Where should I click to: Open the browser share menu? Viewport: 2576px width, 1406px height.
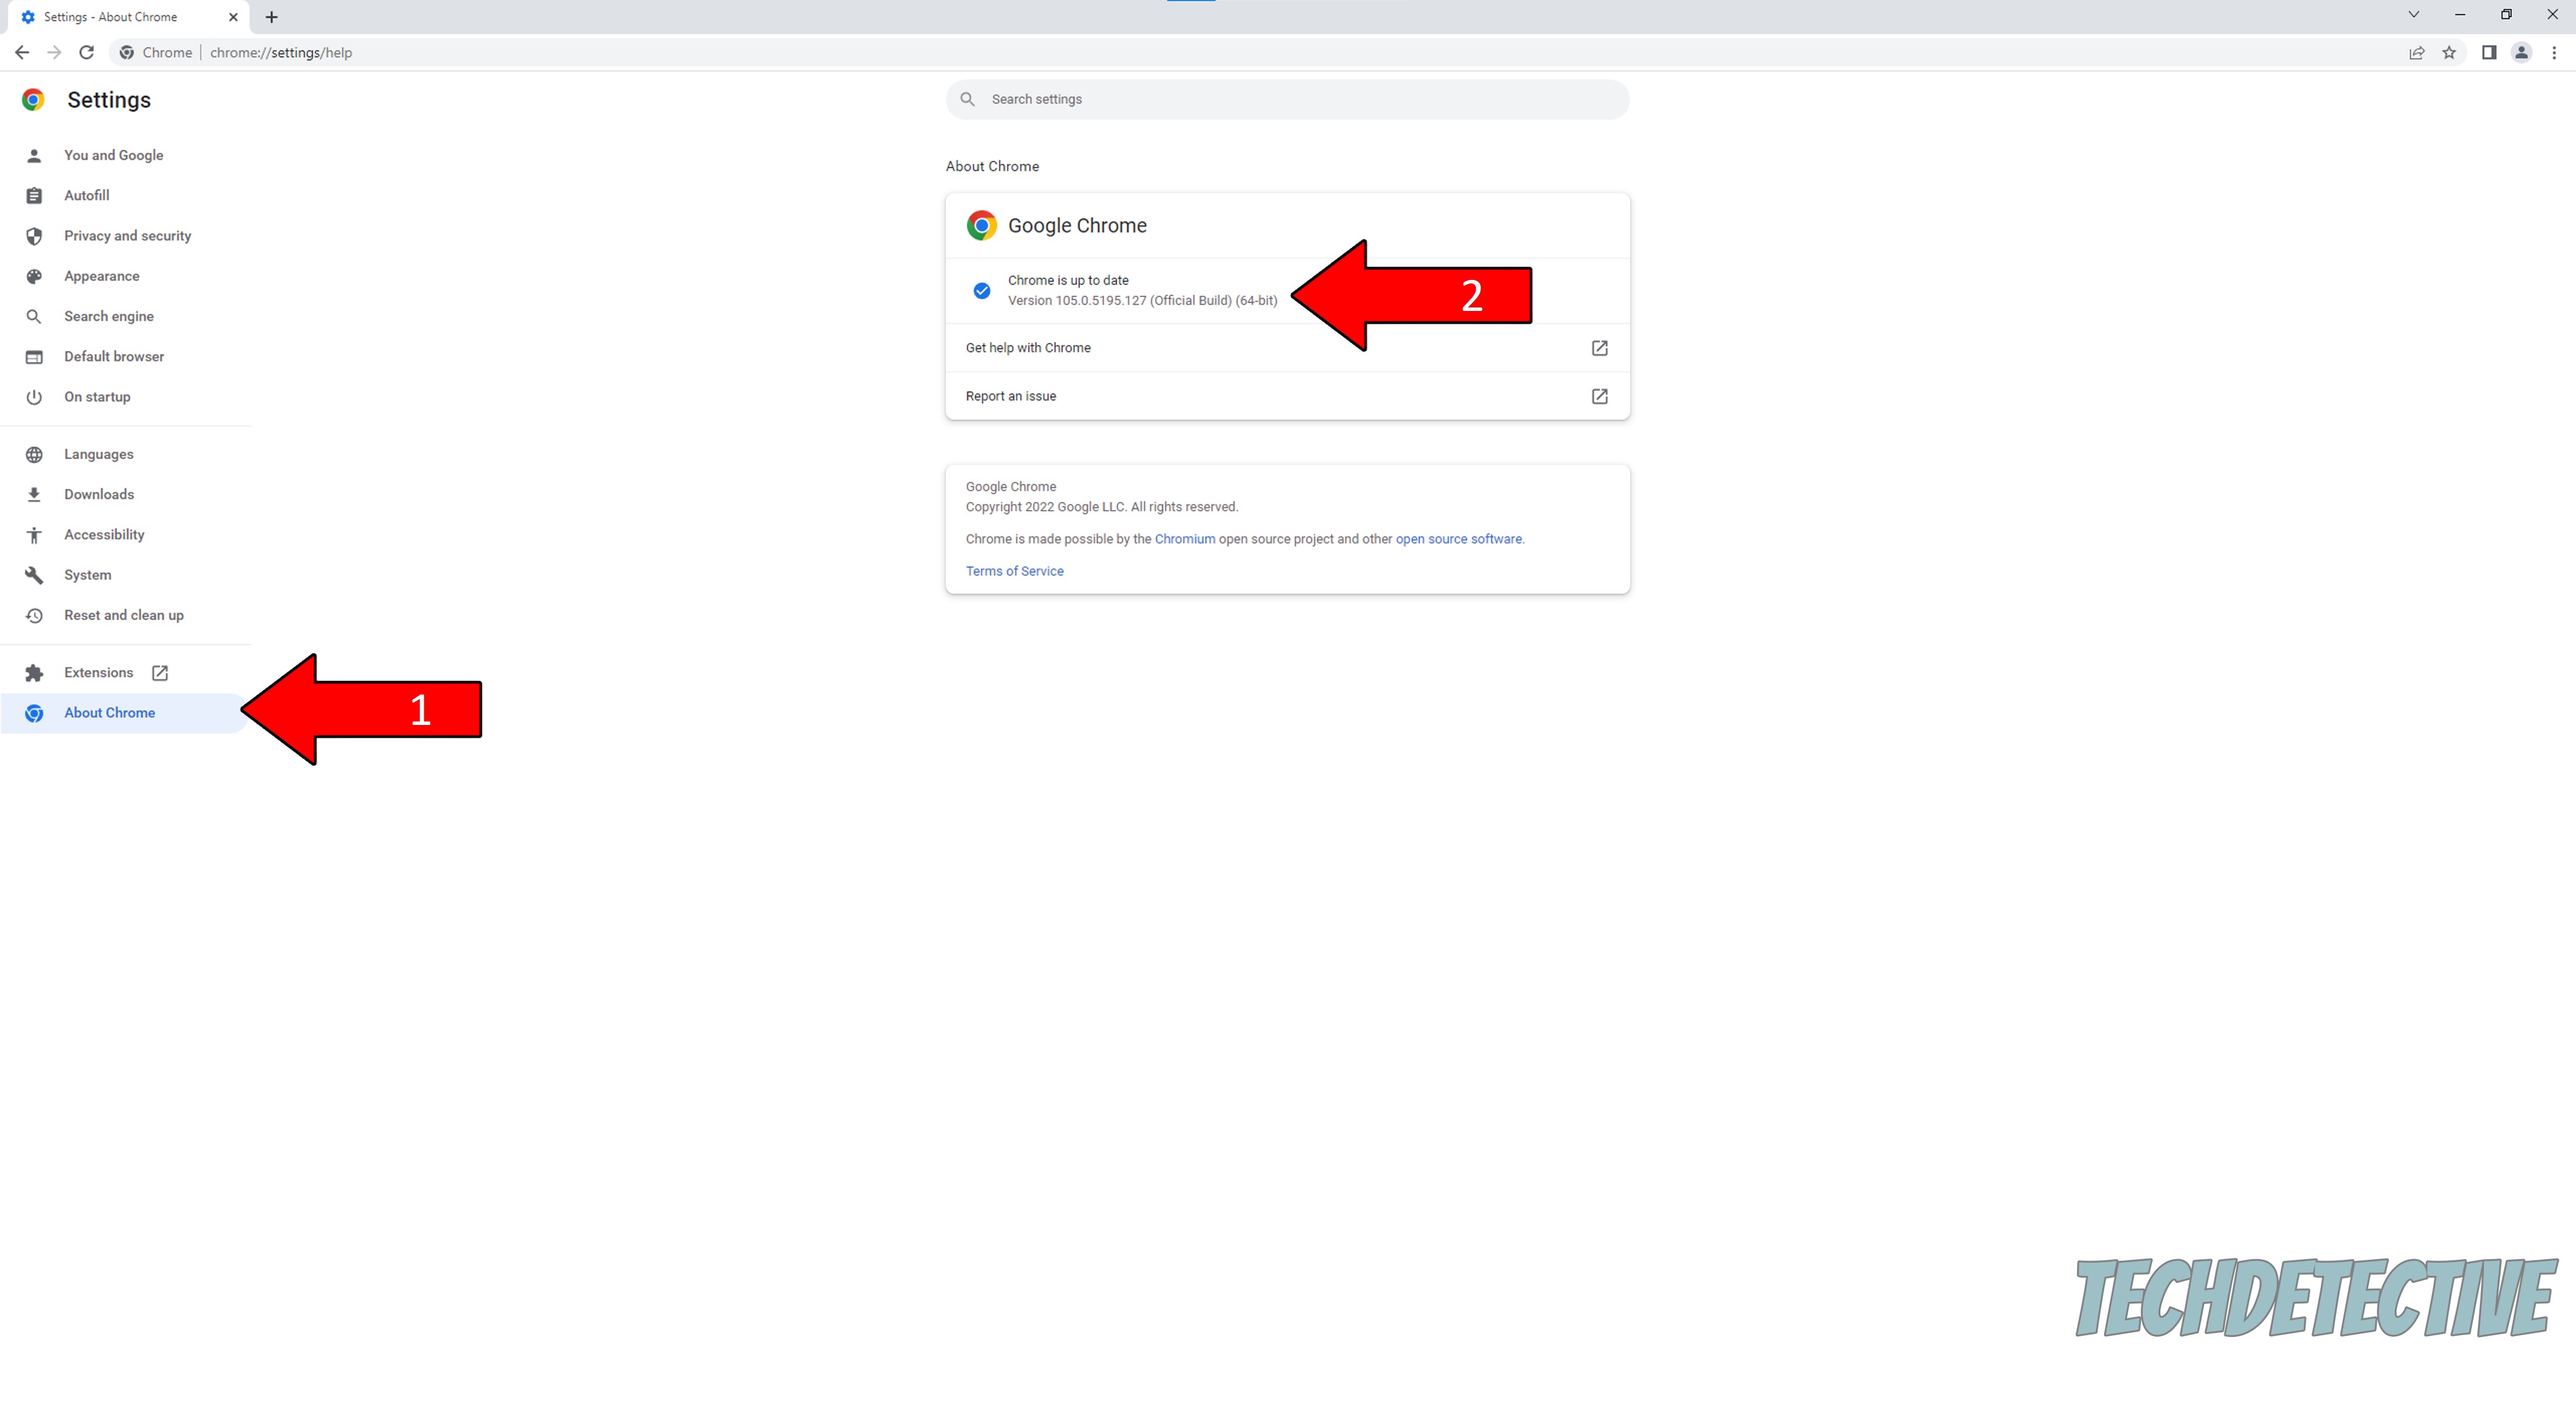tap(2417, 52)
